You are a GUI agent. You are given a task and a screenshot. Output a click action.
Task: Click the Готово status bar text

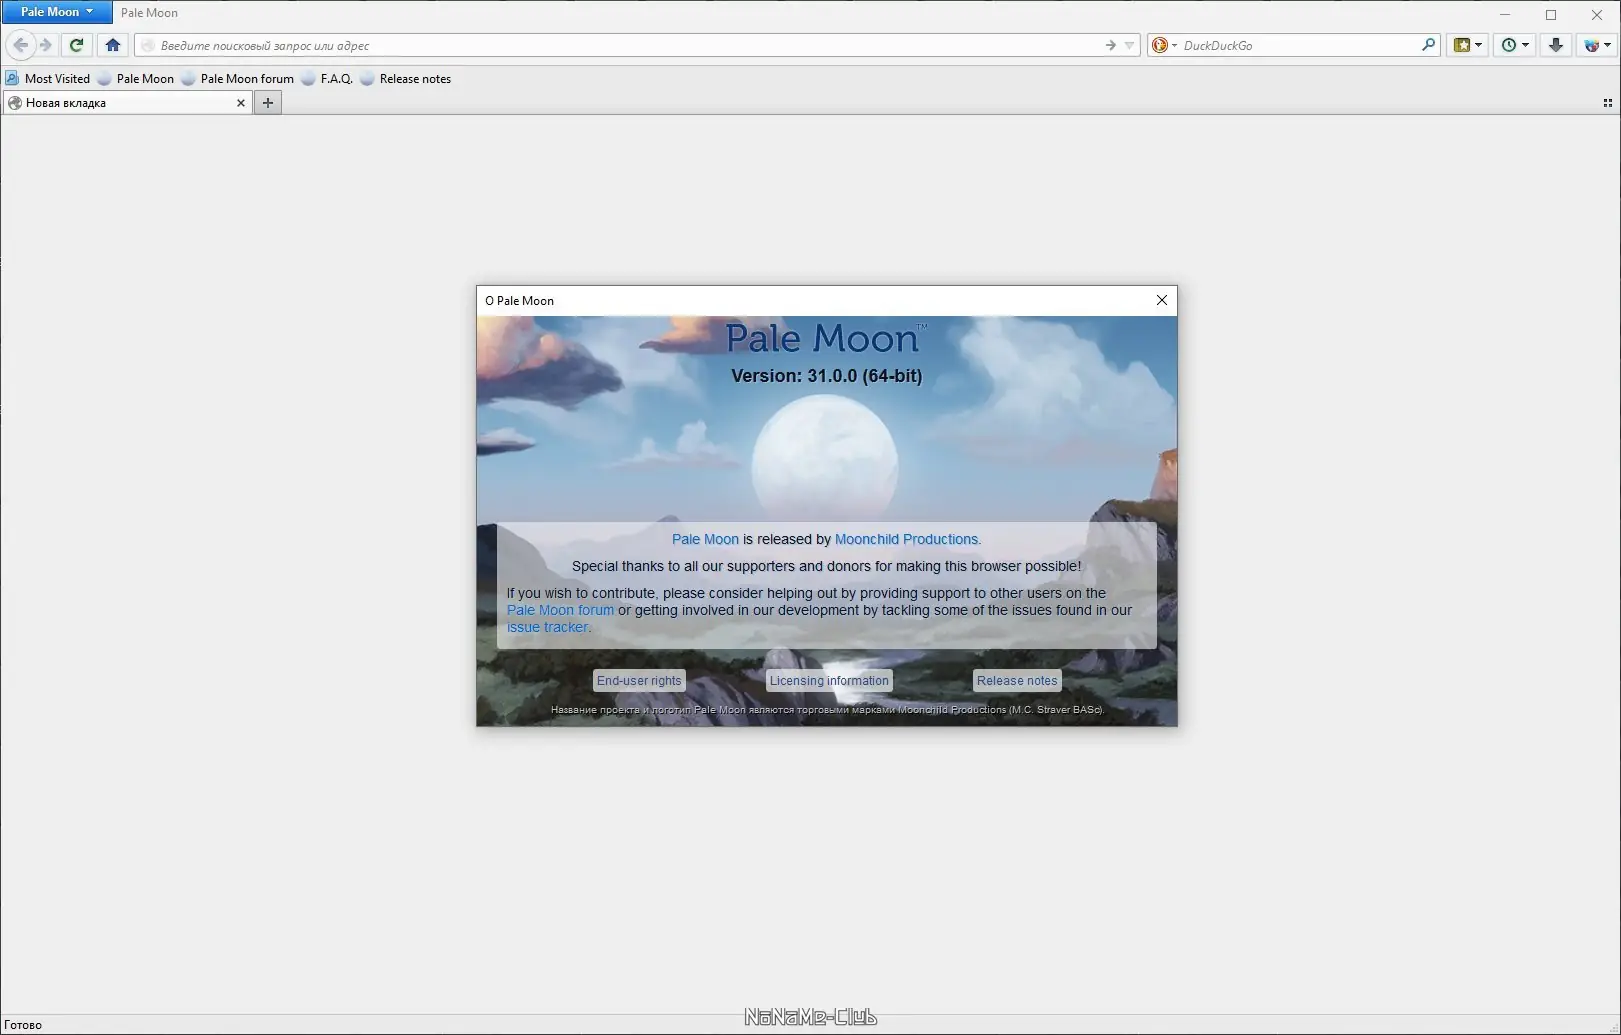pos(23,1025)
